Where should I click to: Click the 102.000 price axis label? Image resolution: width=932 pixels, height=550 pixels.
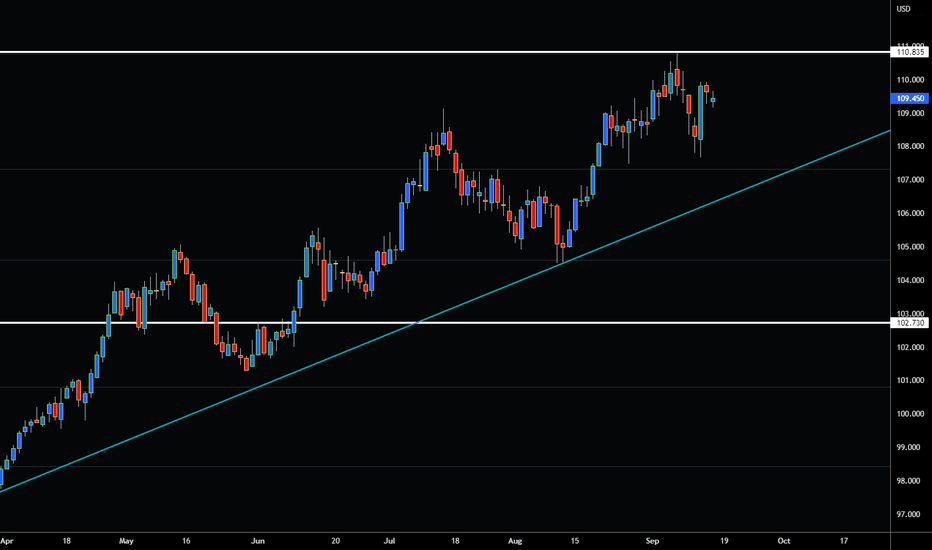910,347
